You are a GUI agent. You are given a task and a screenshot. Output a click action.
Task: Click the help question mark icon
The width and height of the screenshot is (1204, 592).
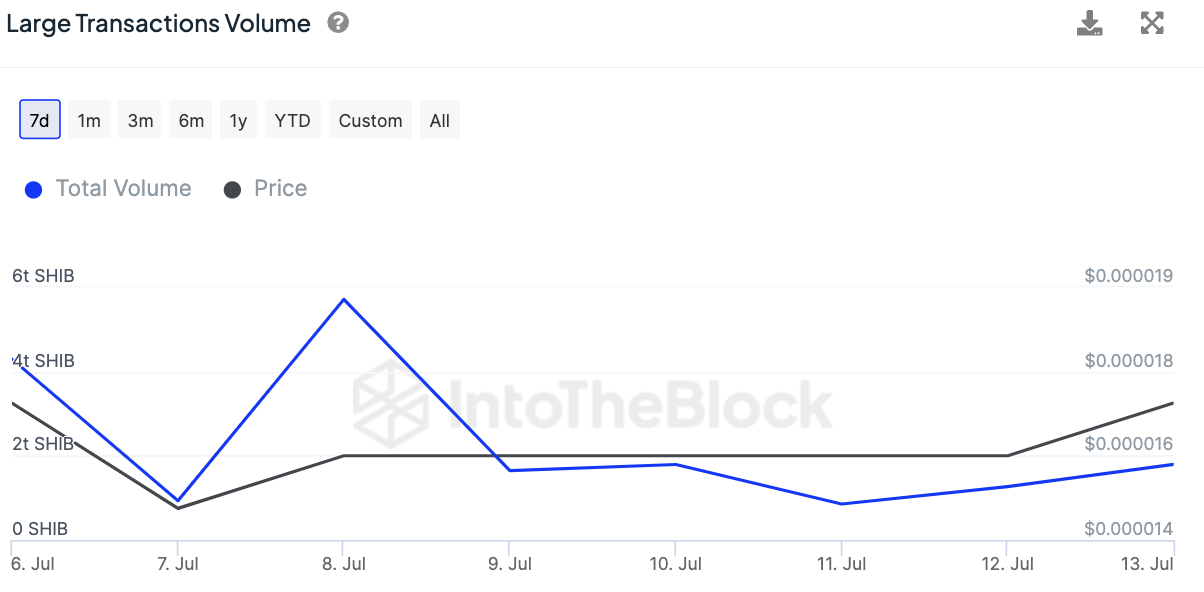tap(338, 23)
